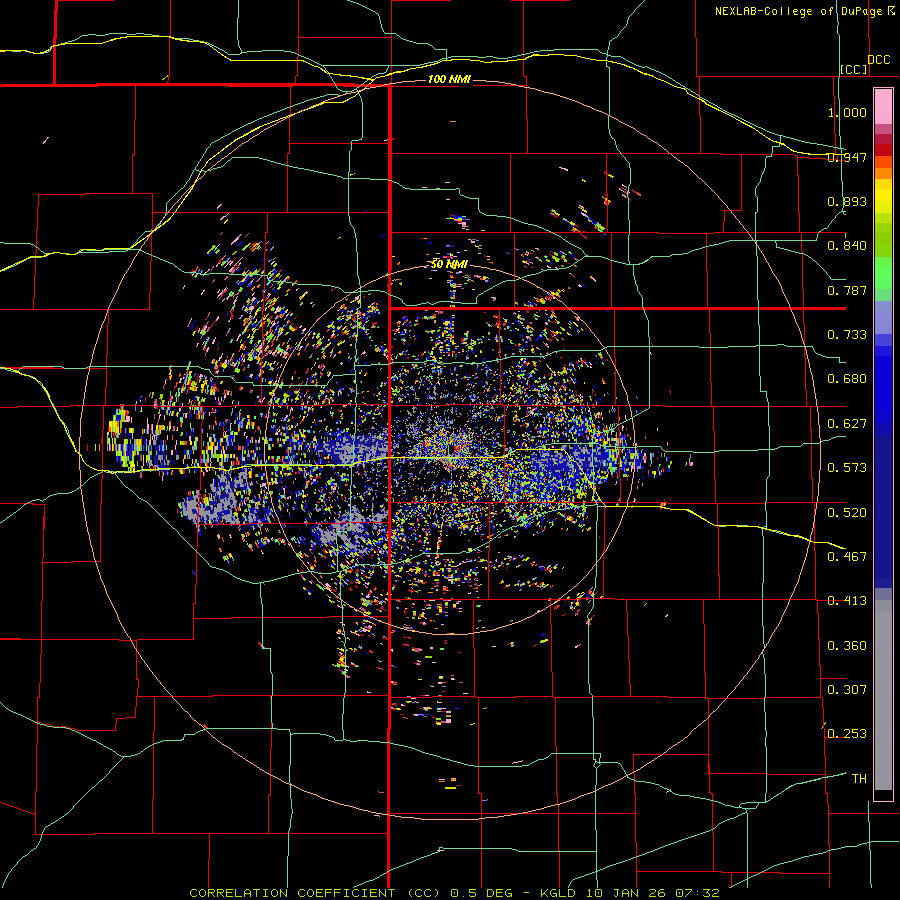Click the 100 NMI range ring label
This screenshot has height=900, width=900.
click(x=449, y=79)
